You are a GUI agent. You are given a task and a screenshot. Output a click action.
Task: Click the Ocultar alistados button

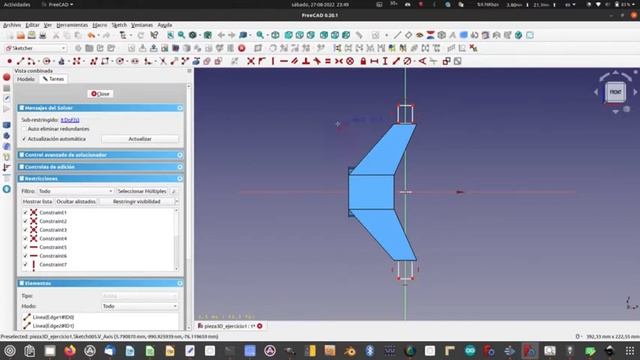click(x=76, y=202)
